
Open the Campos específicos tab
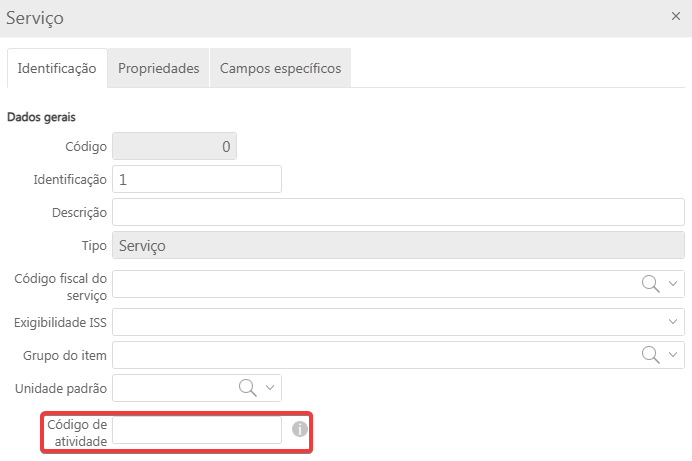click(280, 69)
